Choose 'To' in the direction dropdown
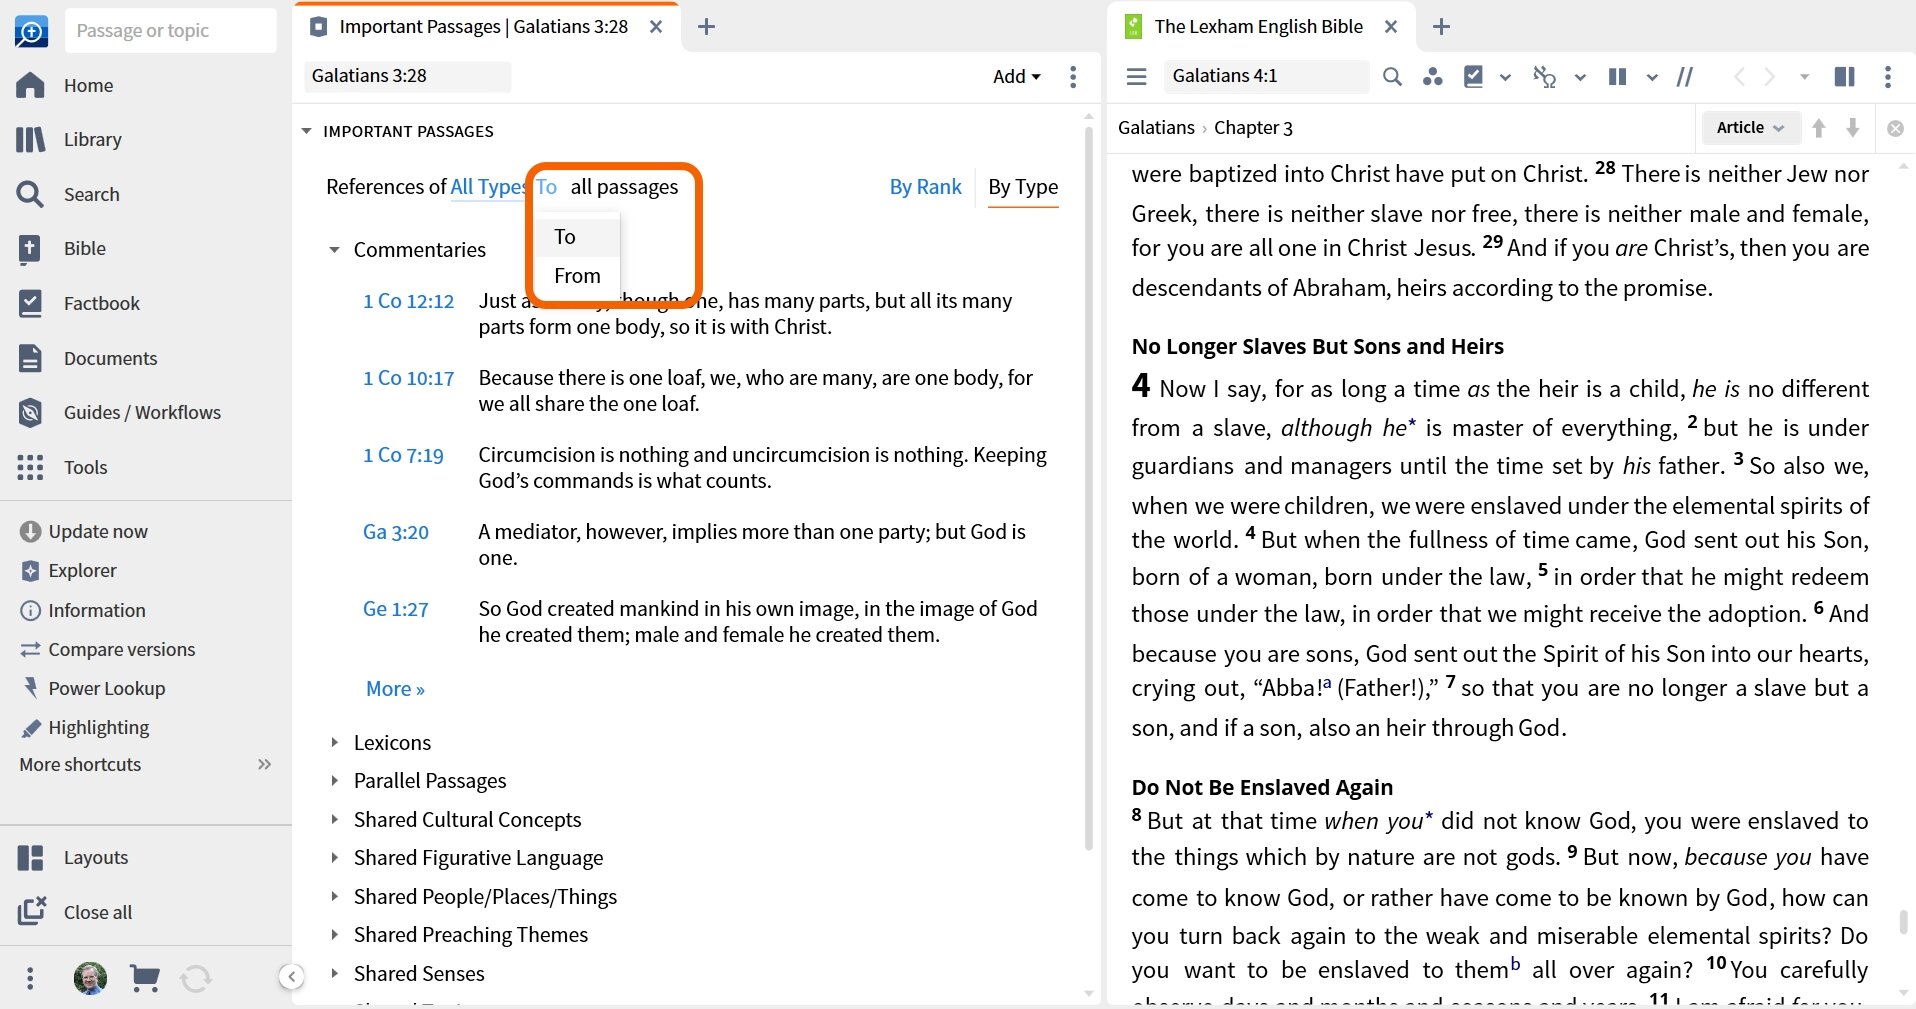Viewport: 1916px width, 1009px height. pos(577,237)
